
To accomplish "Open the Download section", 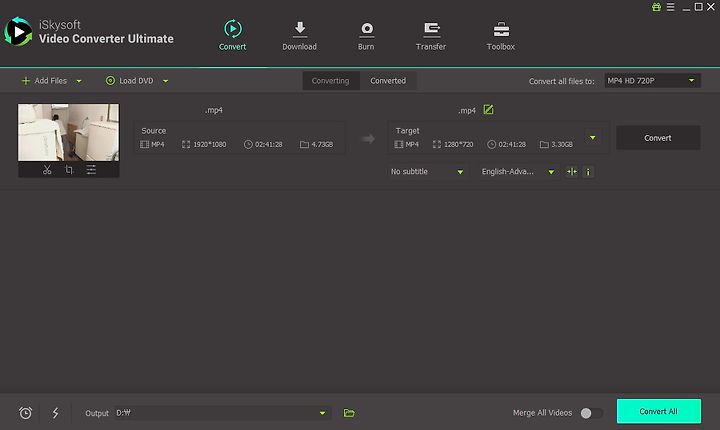I will 299,35.
